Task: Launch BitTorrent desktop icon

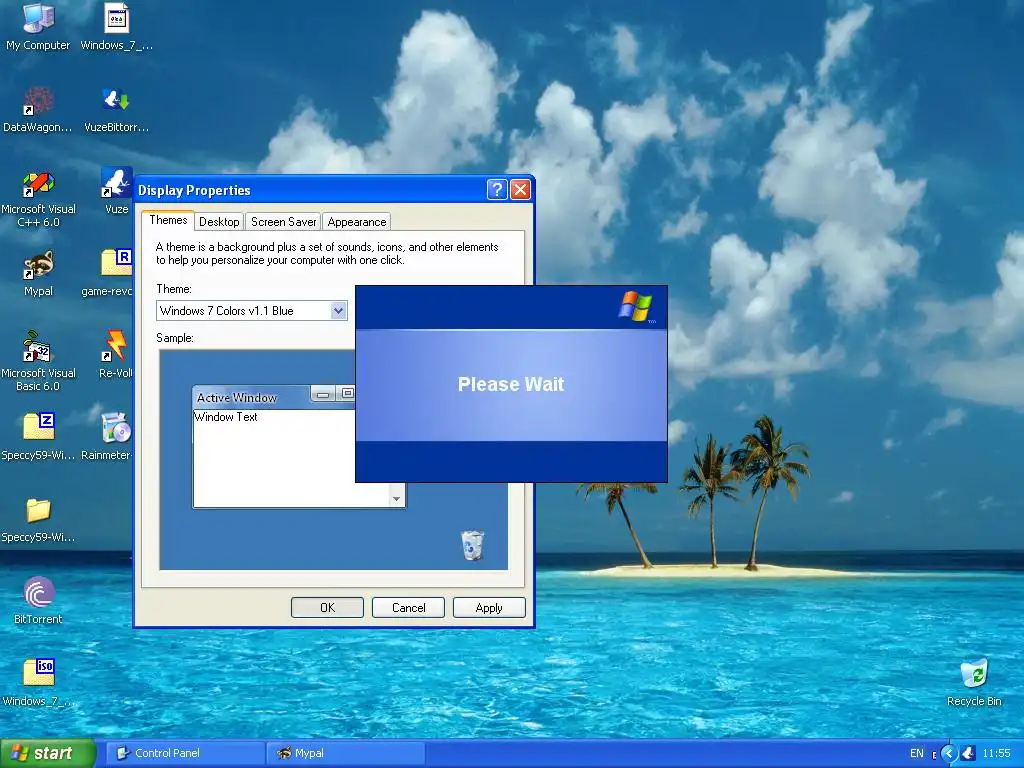Action: point(38,601)
